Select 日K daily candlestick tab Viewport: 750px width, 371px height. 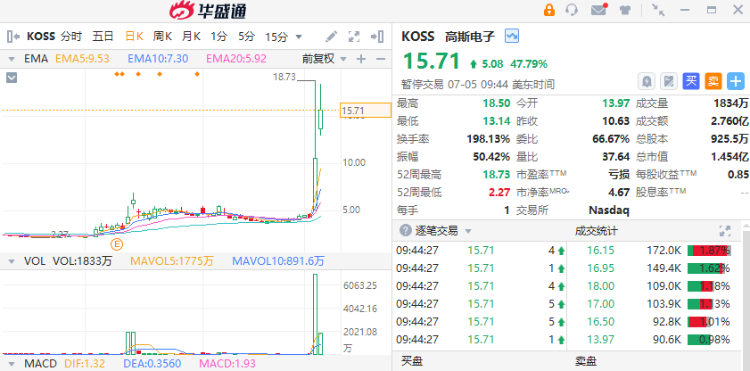click(134, 36)
